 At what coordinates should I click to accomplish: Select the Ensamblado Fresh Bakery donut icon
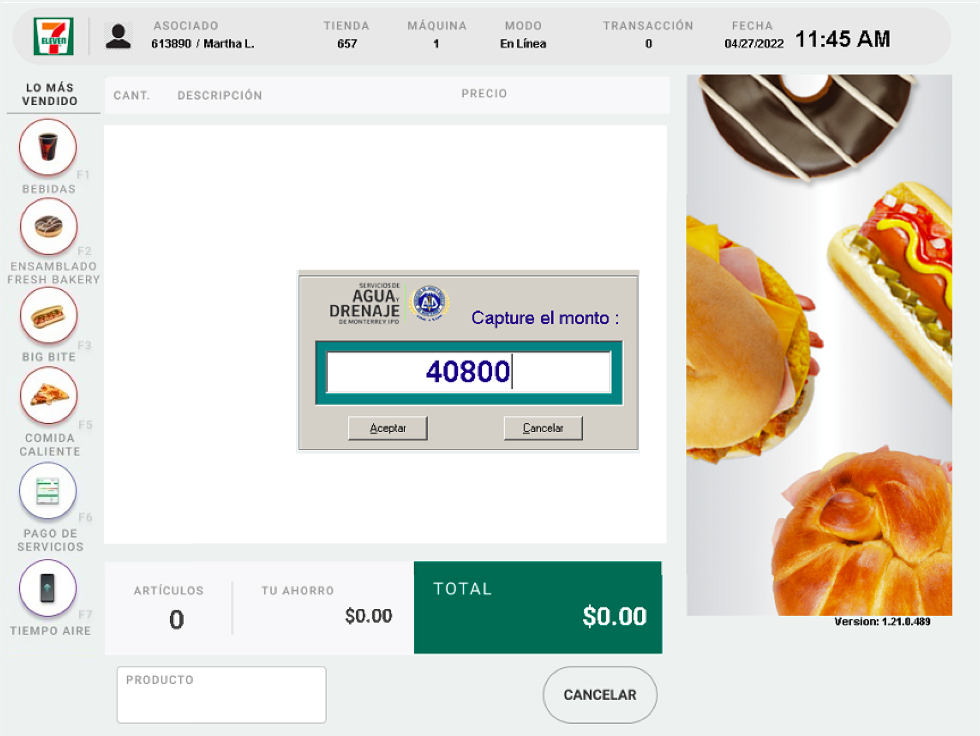click(49, 226)
